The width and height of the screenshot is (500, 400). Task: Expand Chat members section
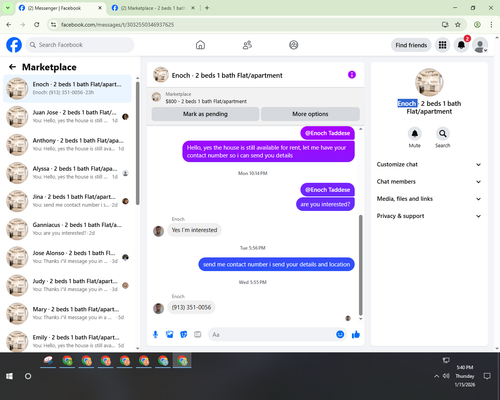point(429,182)
